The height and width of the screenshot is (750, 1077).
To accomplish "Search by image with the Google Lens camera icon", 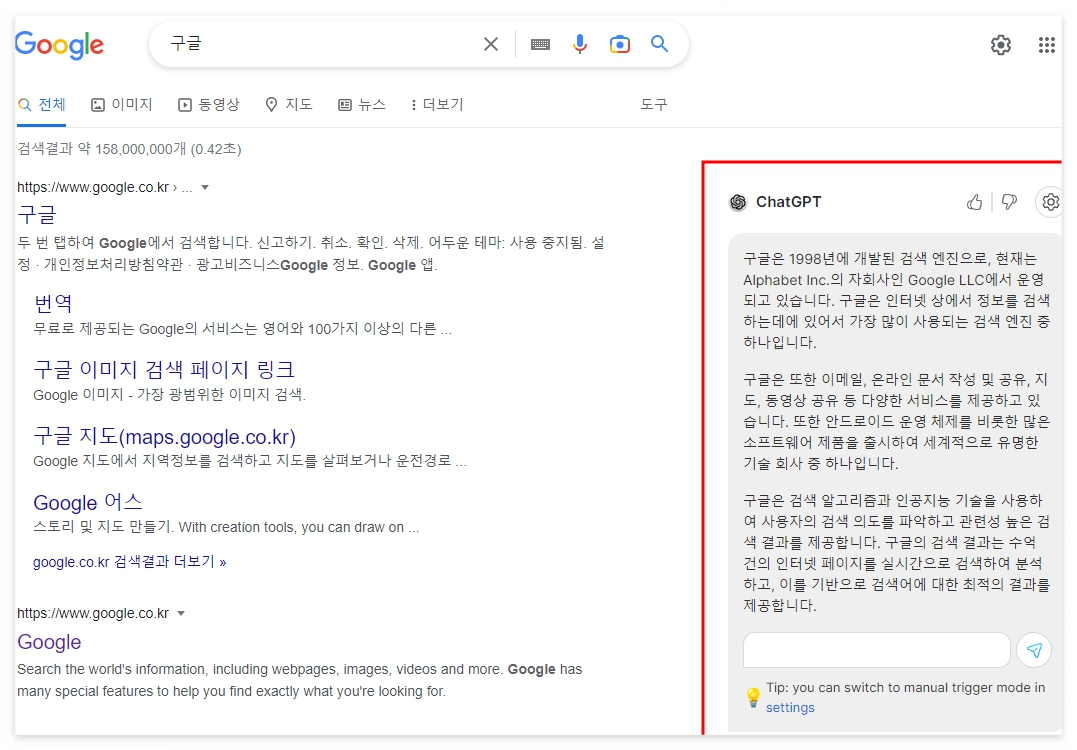I will pos(620,44).
